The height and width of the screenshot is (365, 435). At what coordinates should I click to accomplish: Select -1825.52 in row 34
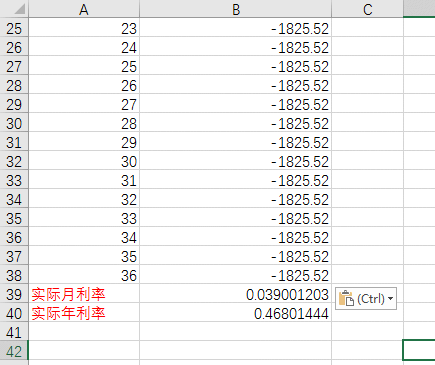point(236,199)
